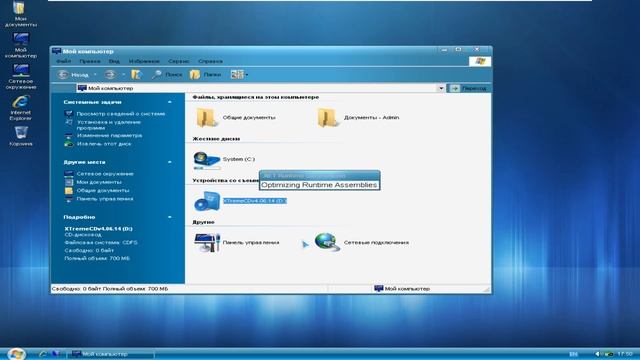The width and height of the screenshot is (640, 360).
Task: Open the Избранное menu
Action: click(144, 61)
